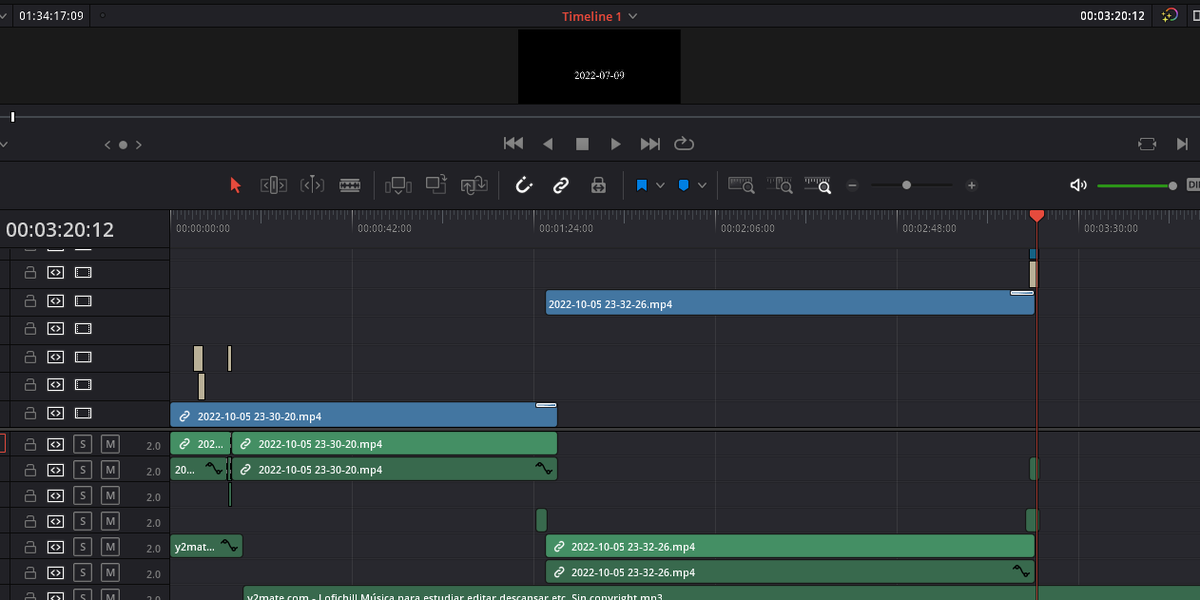Activate the Dynamic Trim Mode tool
This screenshot has width=1200, height=600.
pos(312,185)
